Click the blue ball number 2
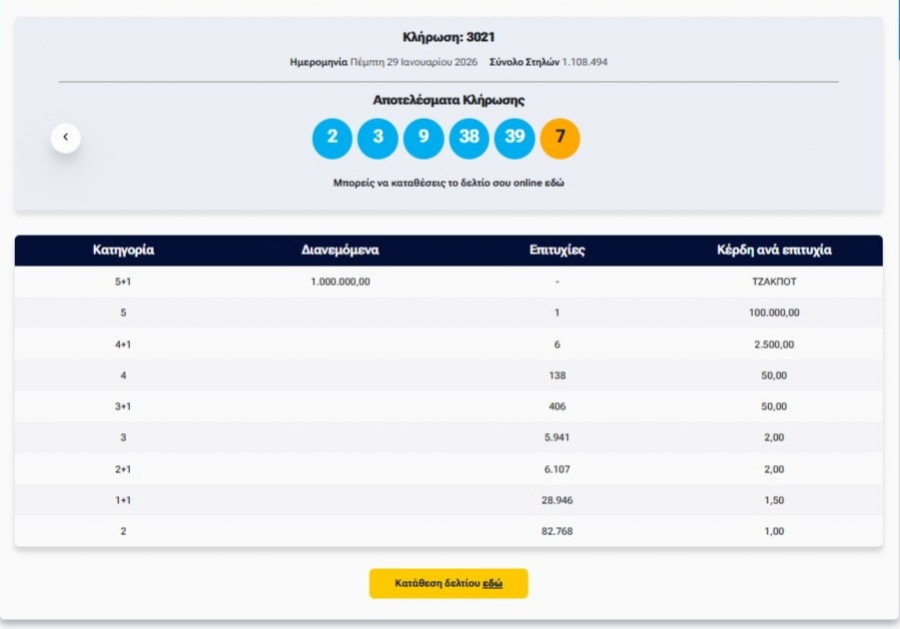 (x=332, y=138)
